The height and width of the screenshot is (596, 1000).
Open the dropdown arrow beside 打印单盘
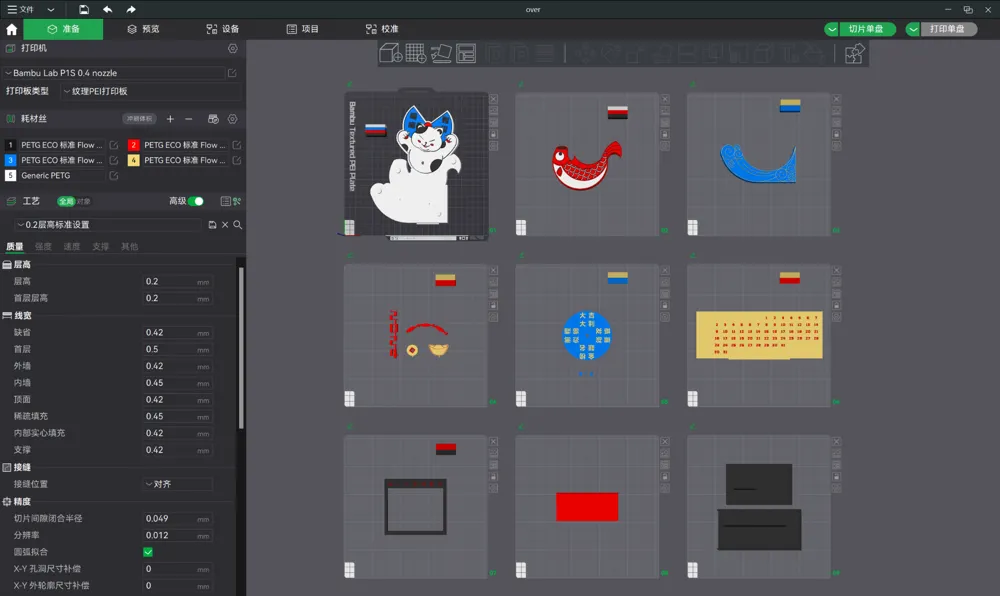tap(913, 29)
